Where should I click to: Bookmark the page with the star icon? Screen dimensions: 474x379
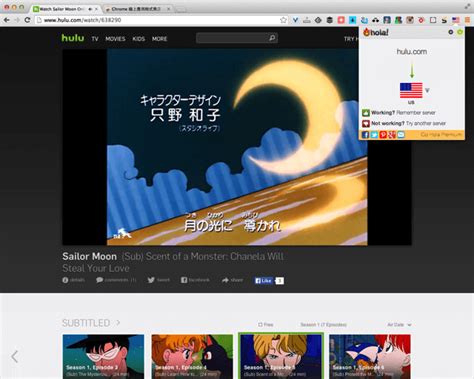click(x=283, y=20)
